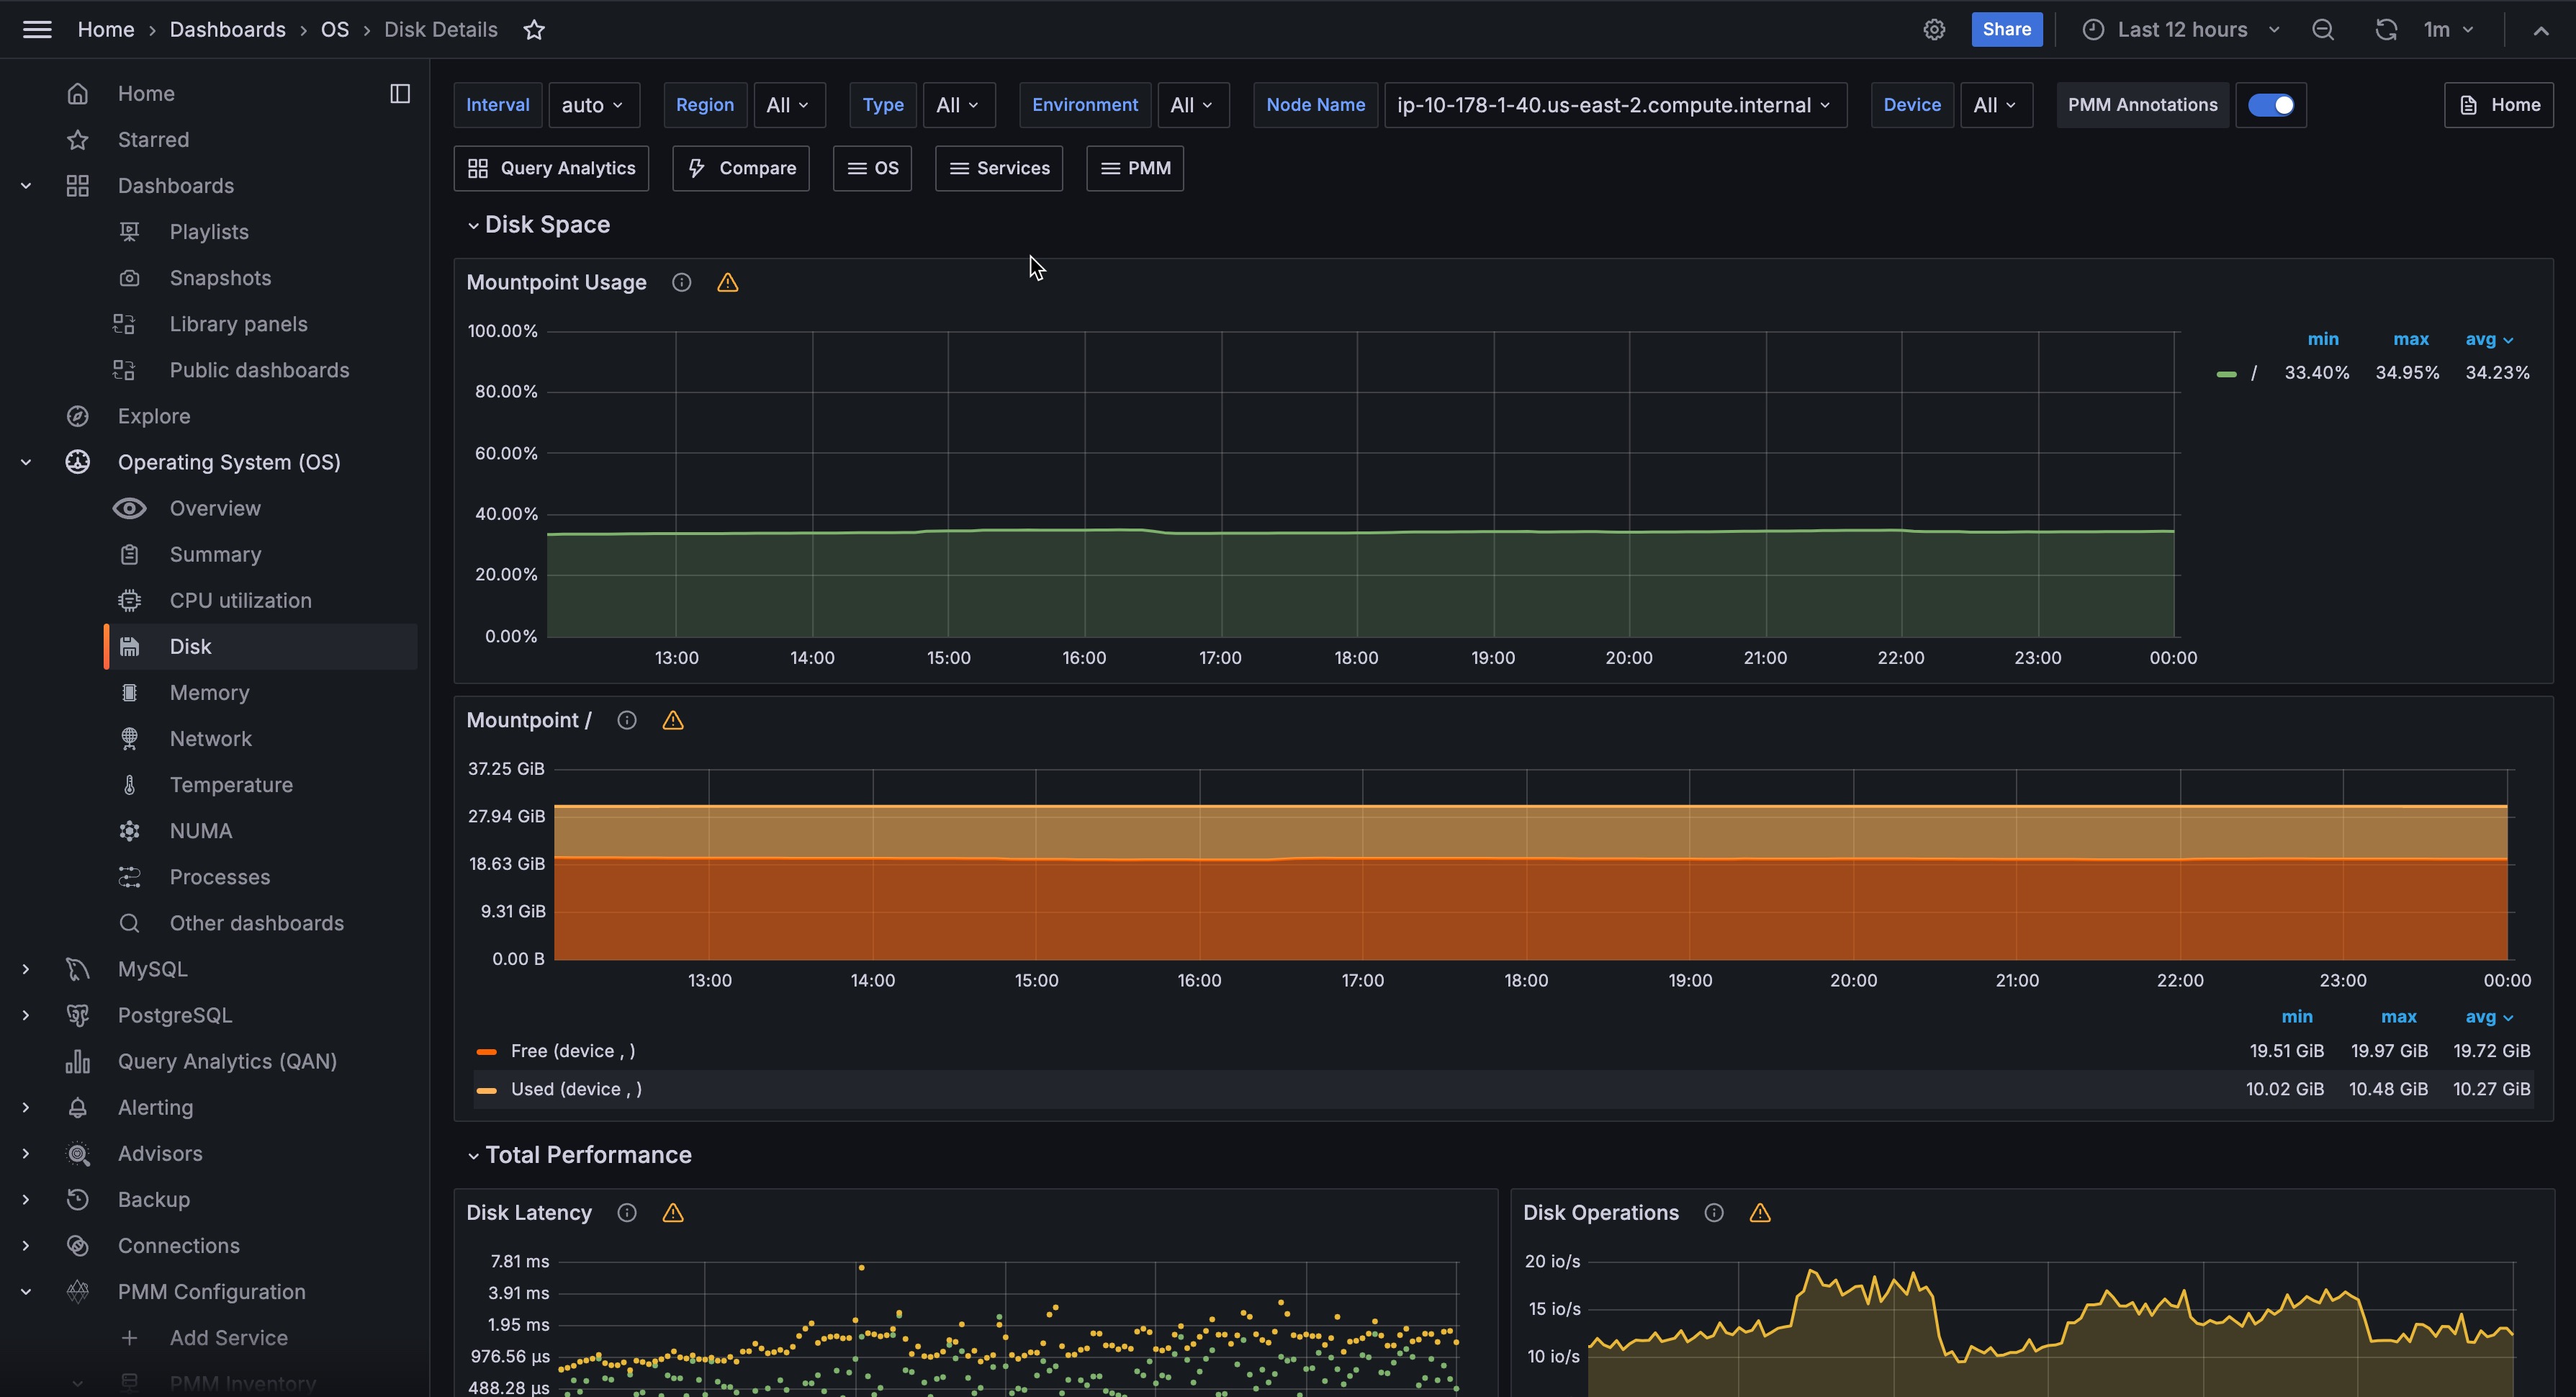Screen dimensions: 2576x1397
Task: Click the Share button
Action: click(x=2006, y=30)
